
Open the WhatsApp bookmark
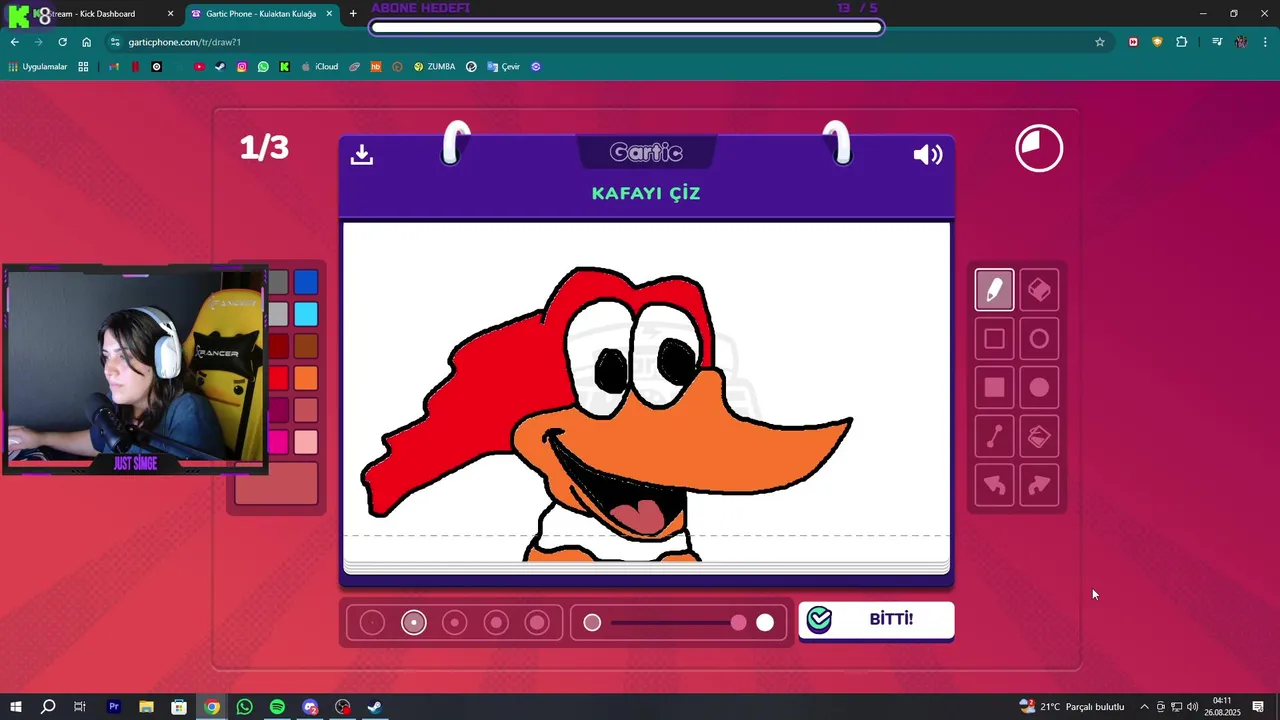point(263,67)
